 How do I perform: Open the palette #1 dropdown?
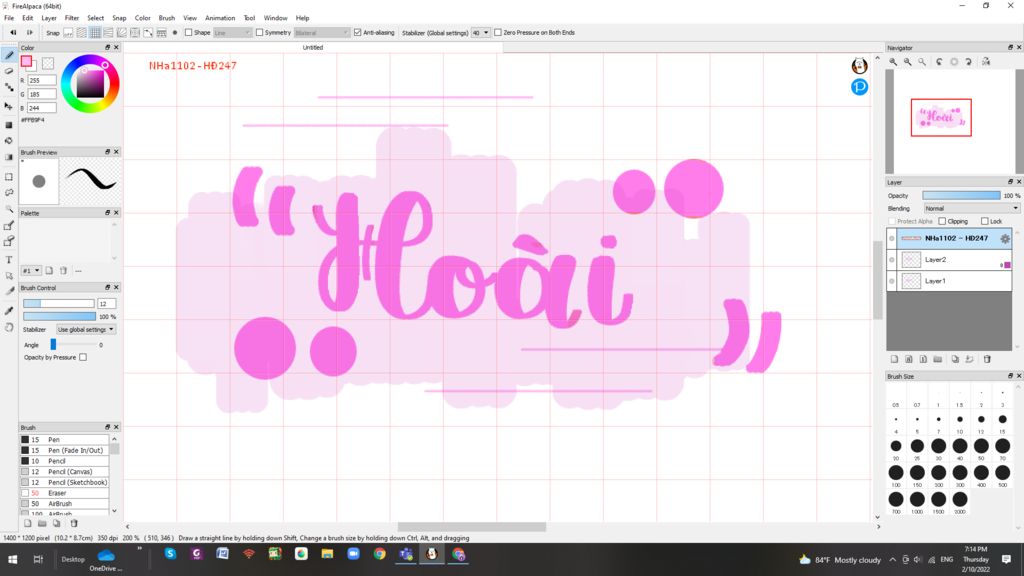[31, 270]
